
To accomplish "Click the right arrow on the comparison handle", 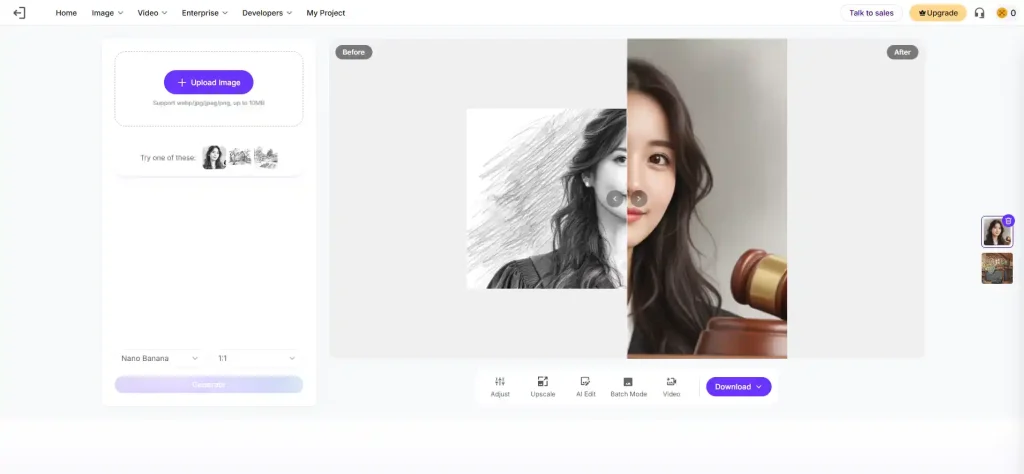I will [x=639, y=198].
